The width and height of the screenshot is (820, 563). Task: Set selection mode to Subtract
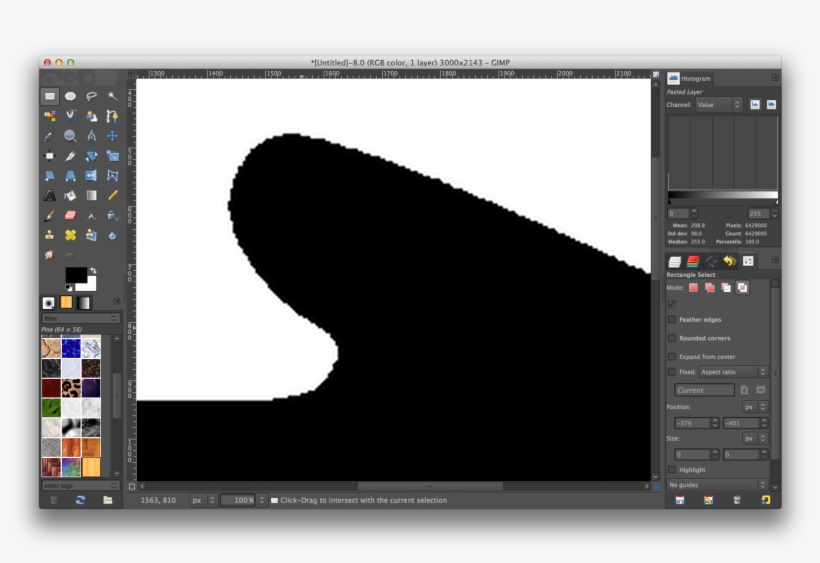click(726, 288)
